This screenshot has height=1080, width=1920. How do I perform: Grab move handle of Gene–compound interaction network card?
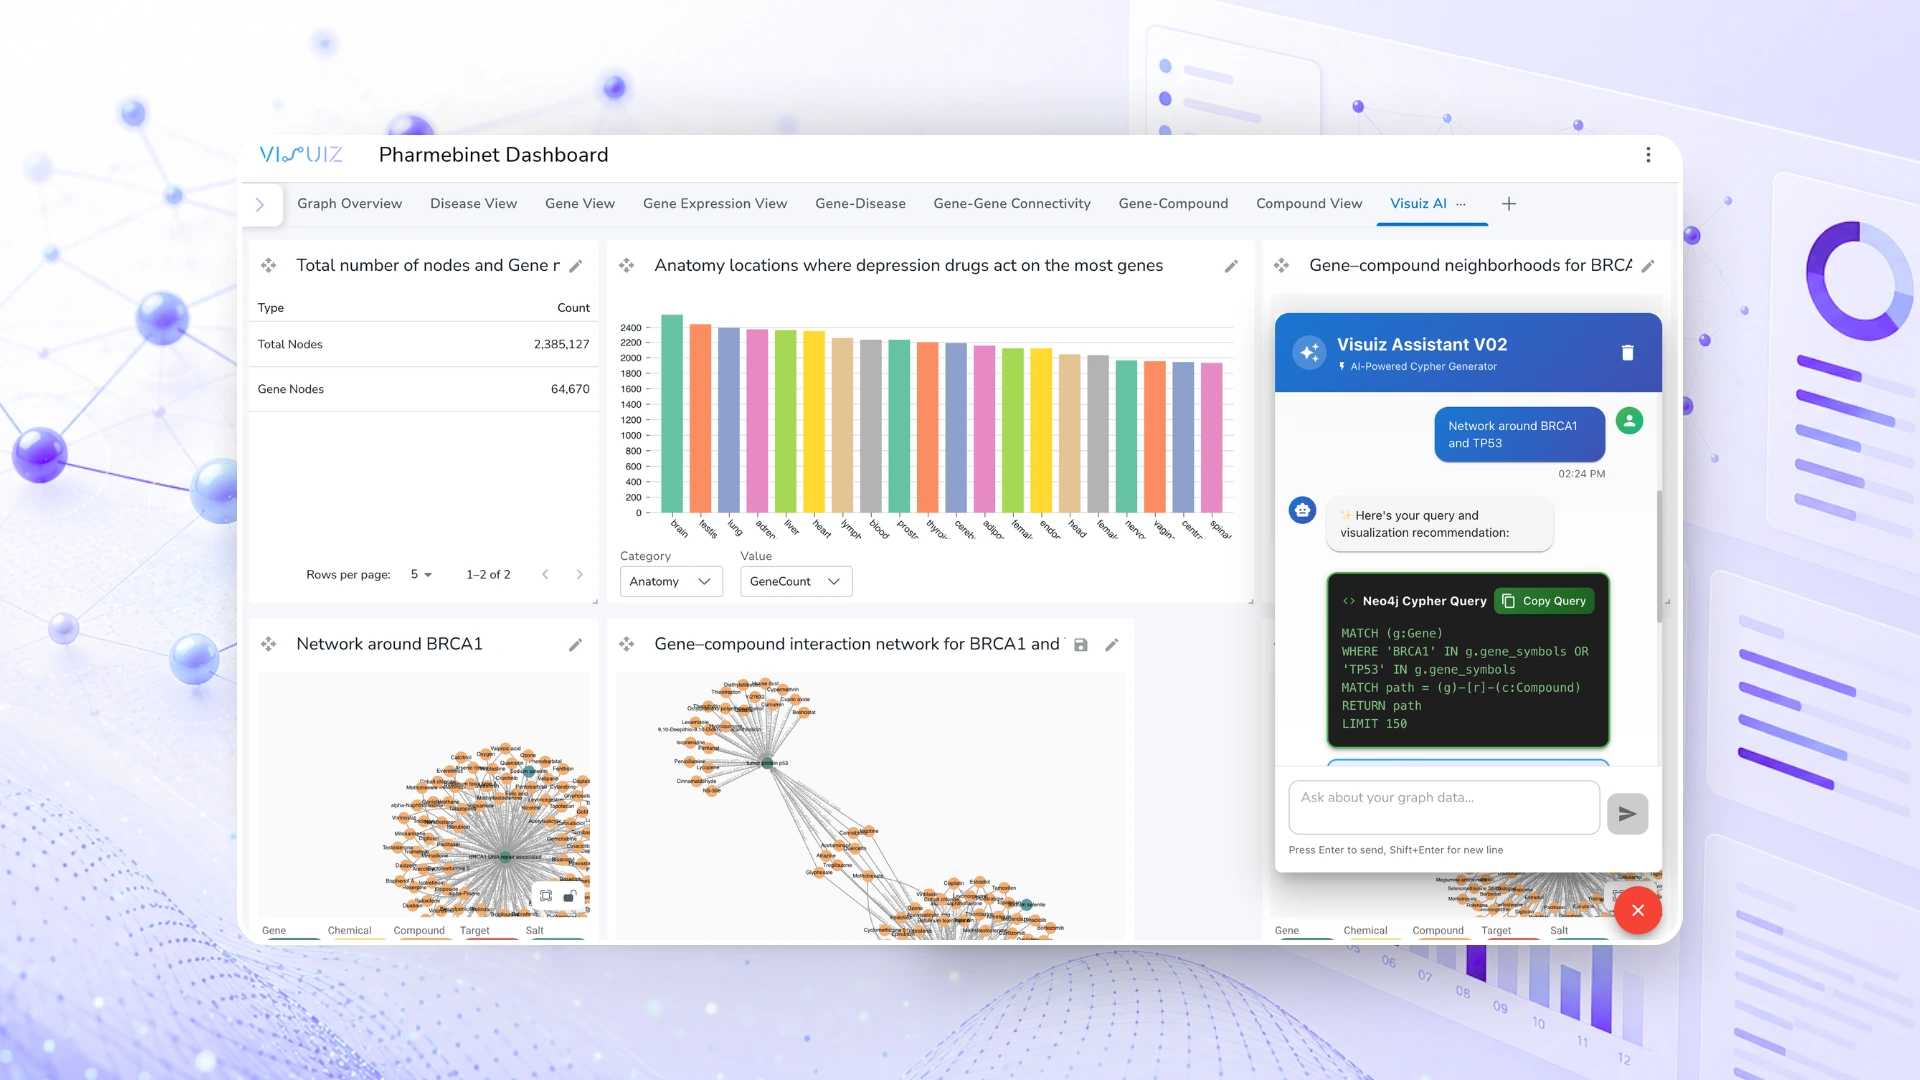pyautogui.click(x=626, y=645)
